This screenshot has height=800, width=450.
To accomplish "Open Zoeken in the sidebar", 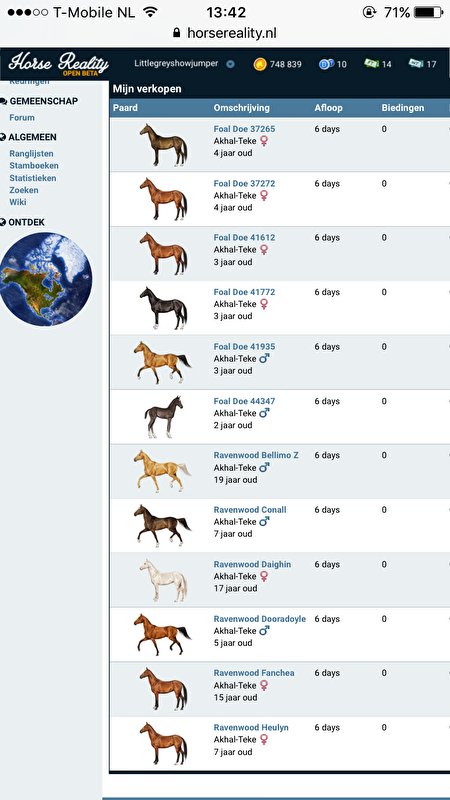I will coord(23,190).
